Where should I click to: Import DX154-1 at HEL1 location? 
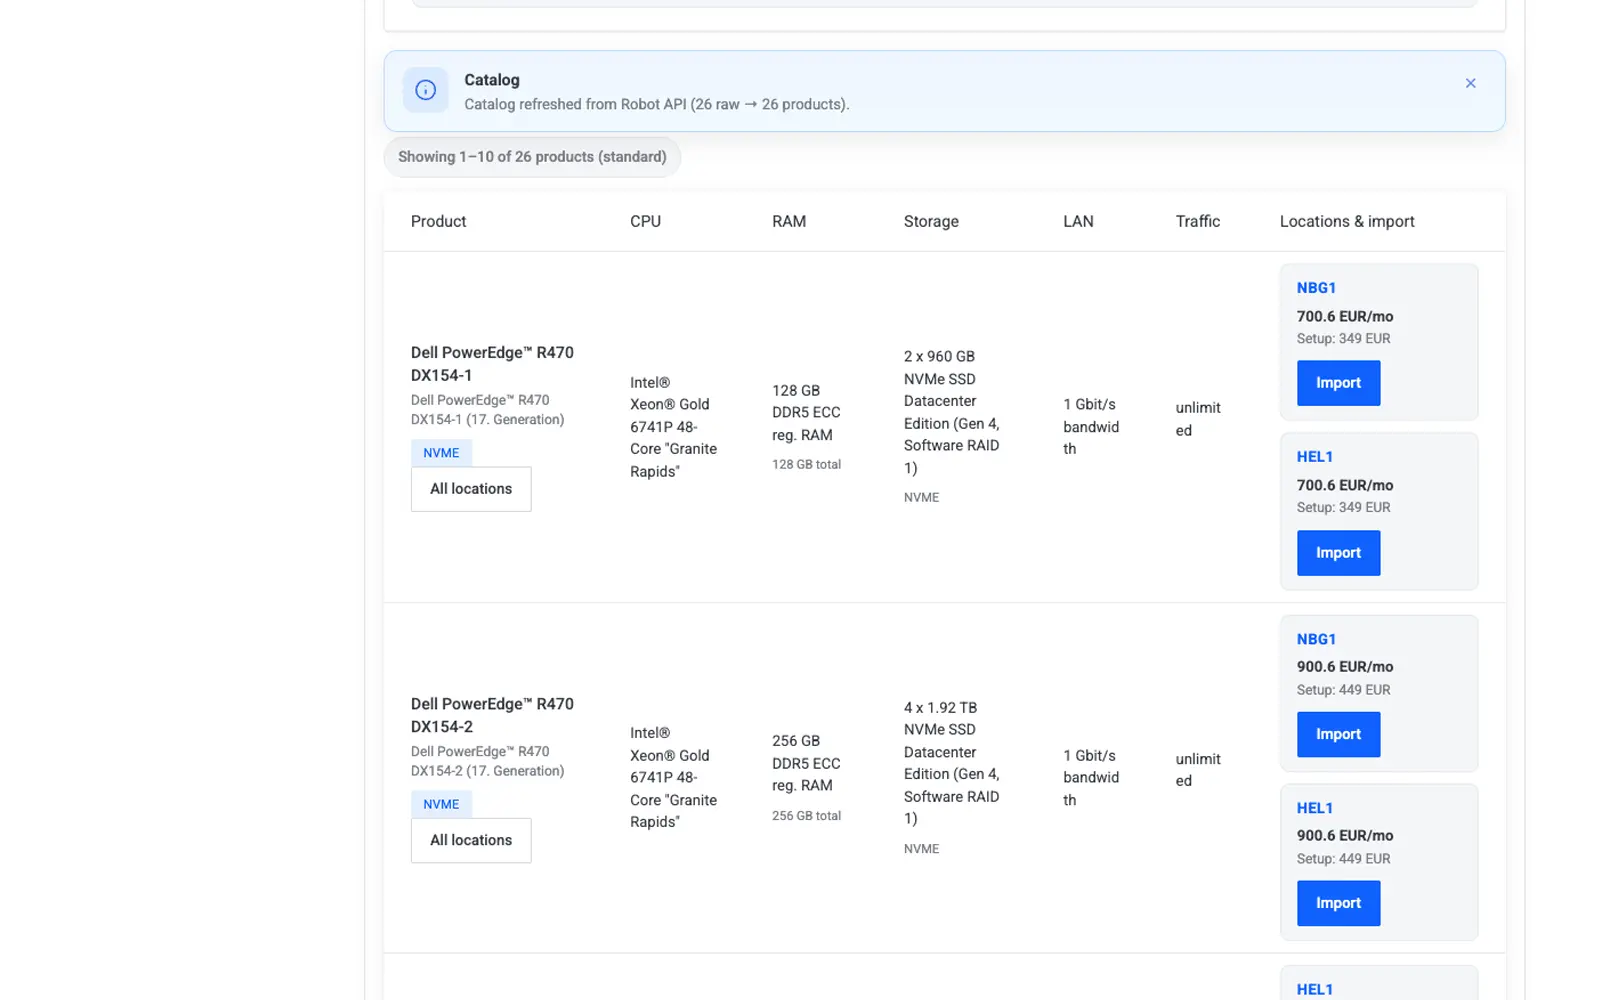pyautogui.click(x=1338, y=553)
